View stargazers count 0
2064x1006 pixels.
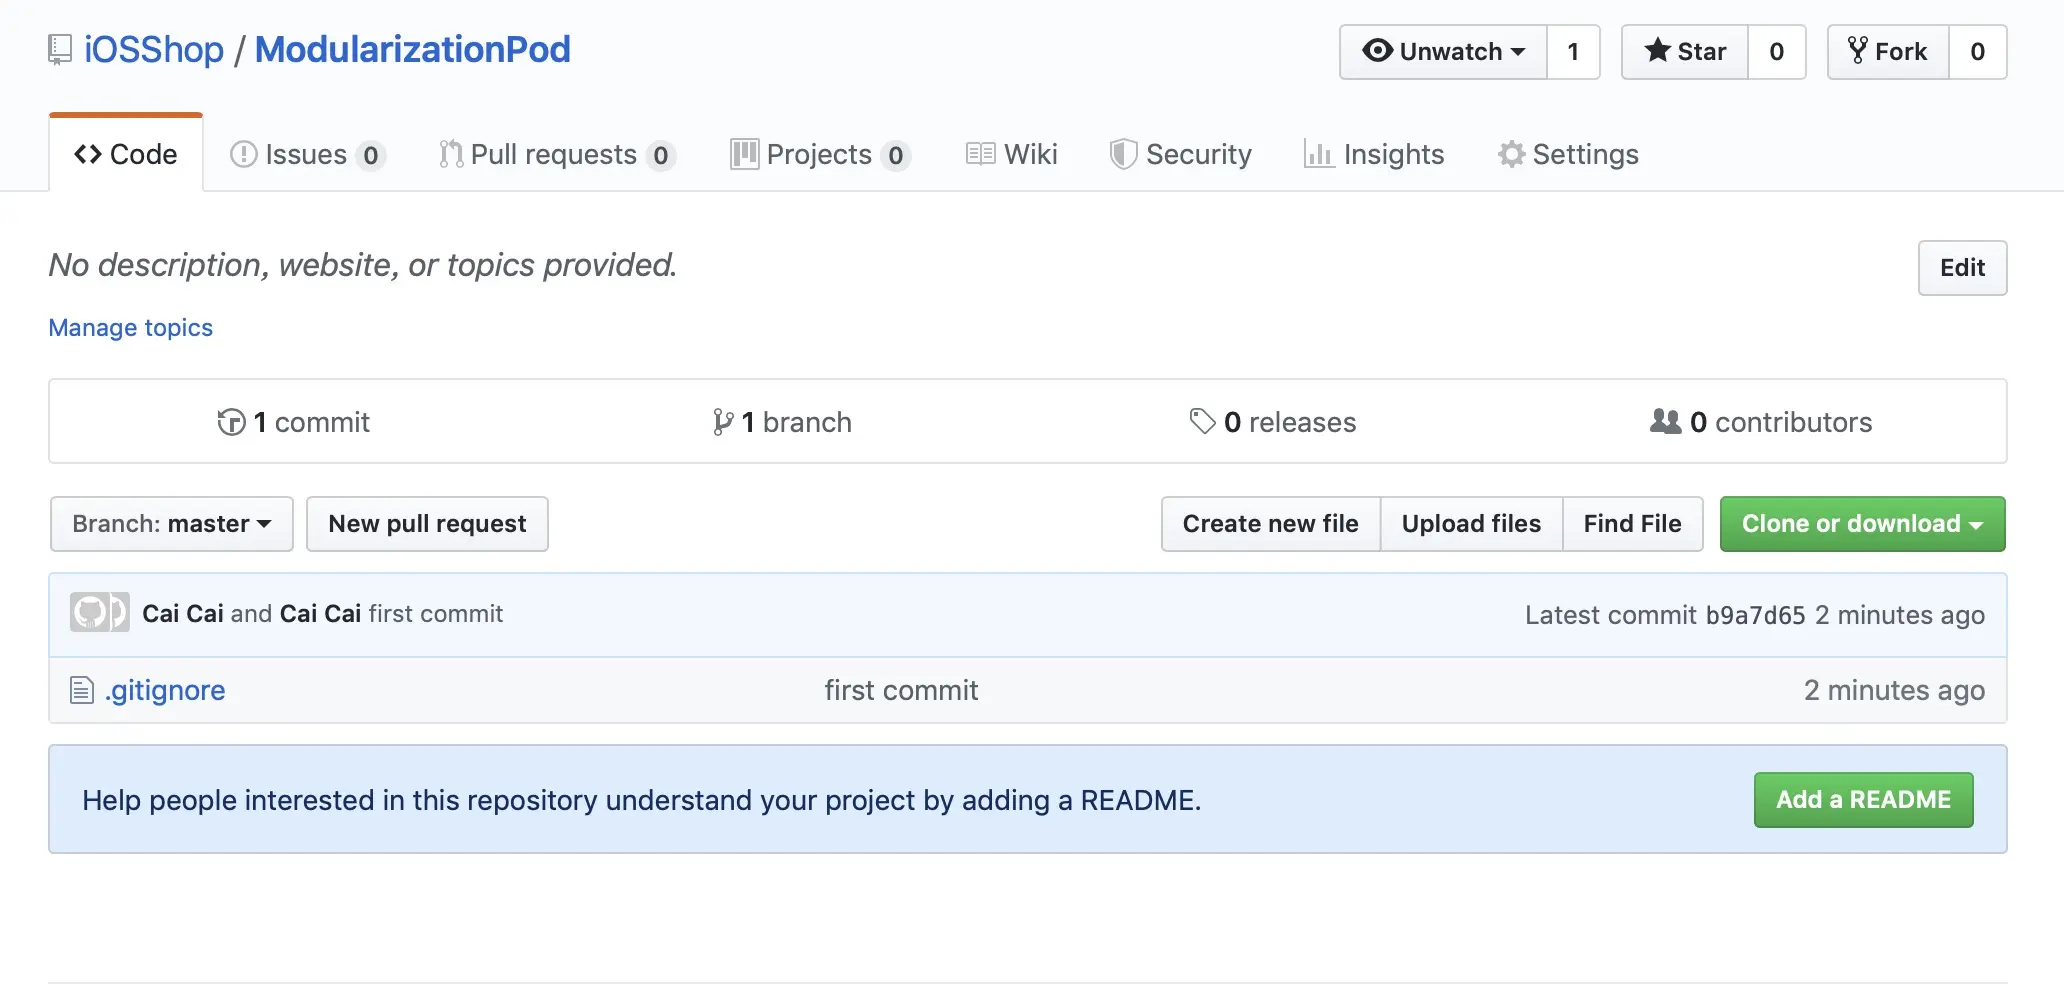coord(1777,52)
